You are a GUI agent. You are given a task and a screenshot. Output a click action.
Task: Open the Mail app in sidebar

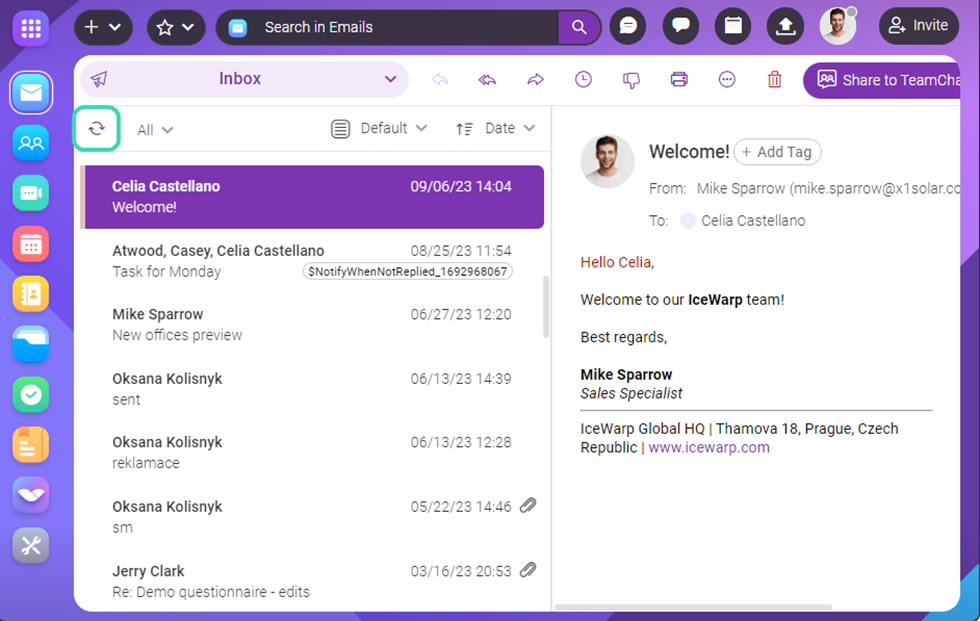click(x=31, y=93)
